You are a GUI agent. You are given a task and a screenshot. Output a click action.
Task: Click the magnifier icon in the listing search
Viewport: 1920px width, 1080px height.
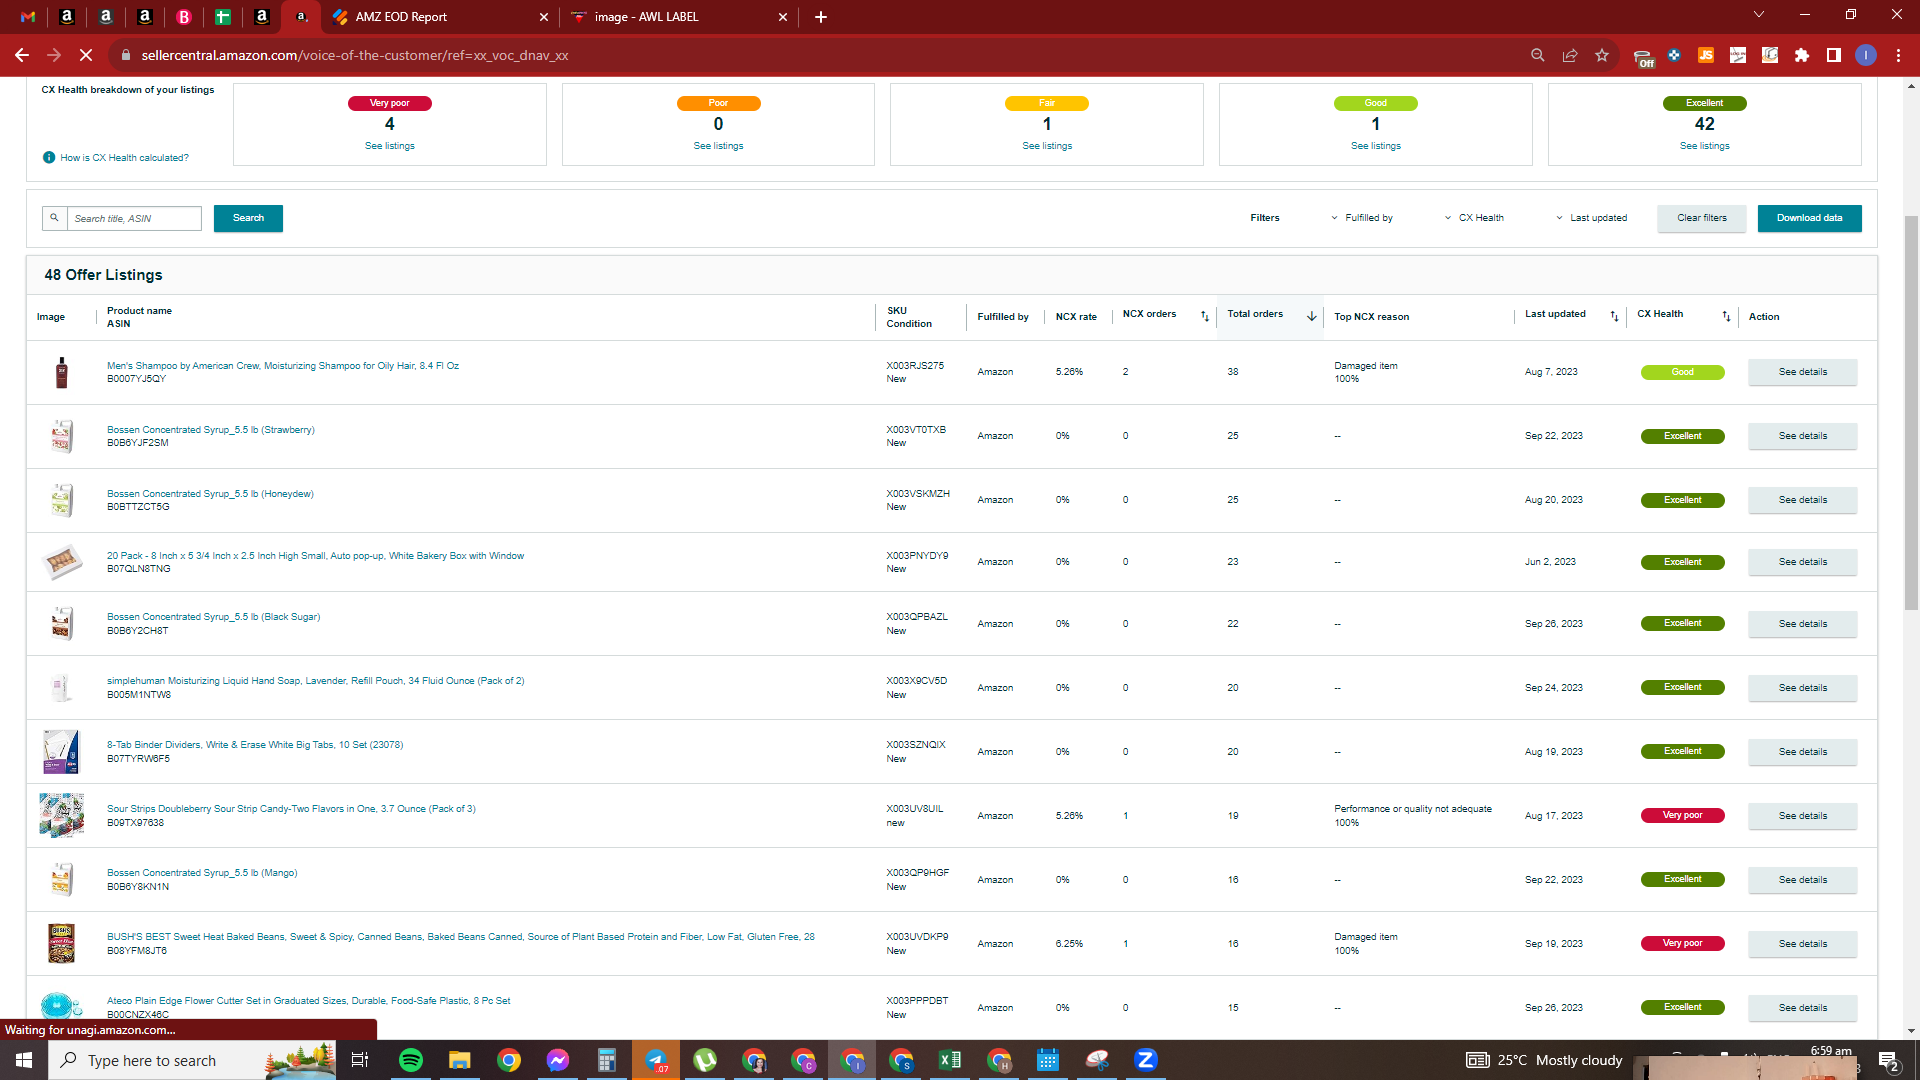pos(55,218)
